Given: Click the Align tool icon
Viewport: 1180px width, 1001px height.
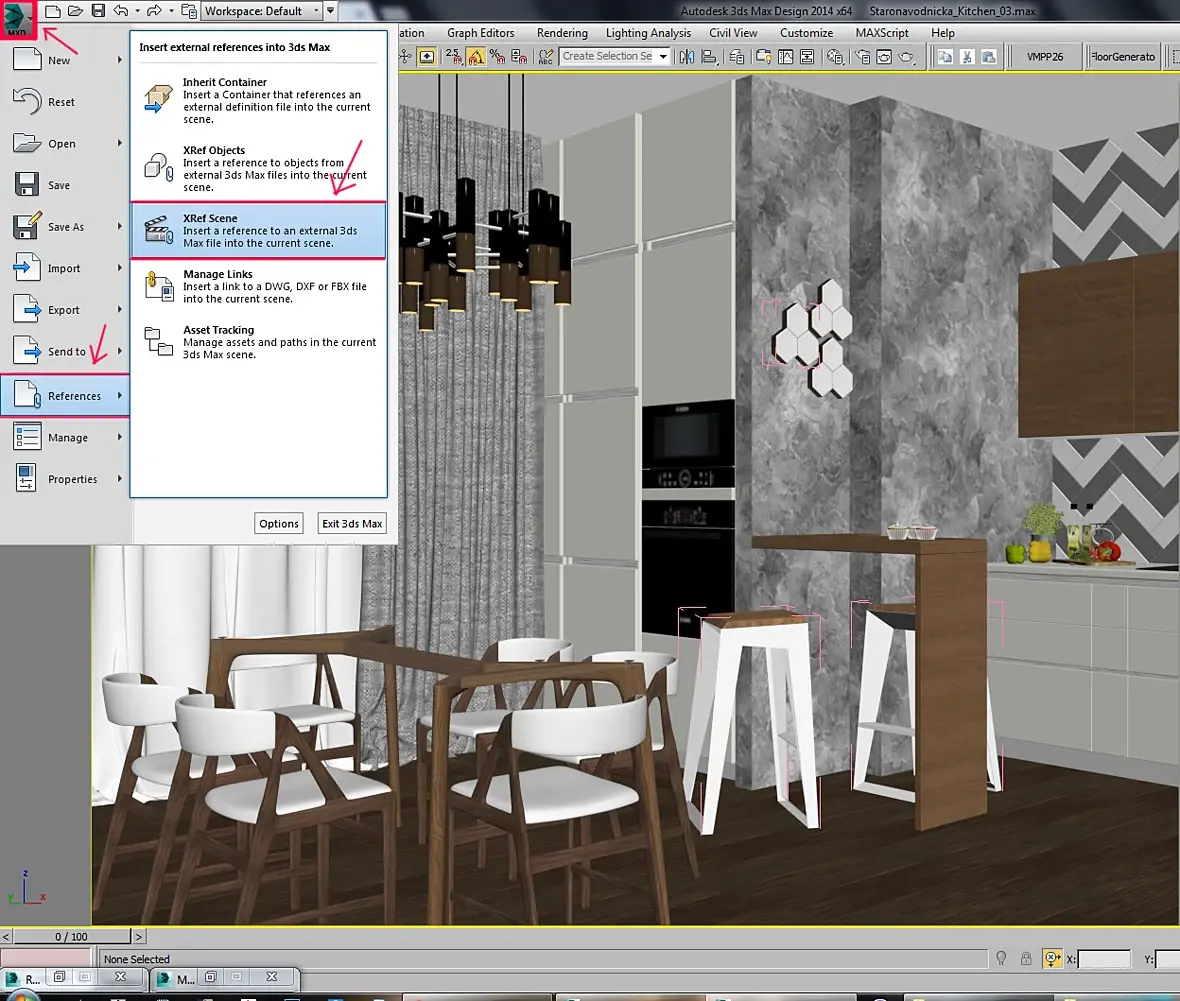Looking at the screenshot, I should [x=709, y=56].
